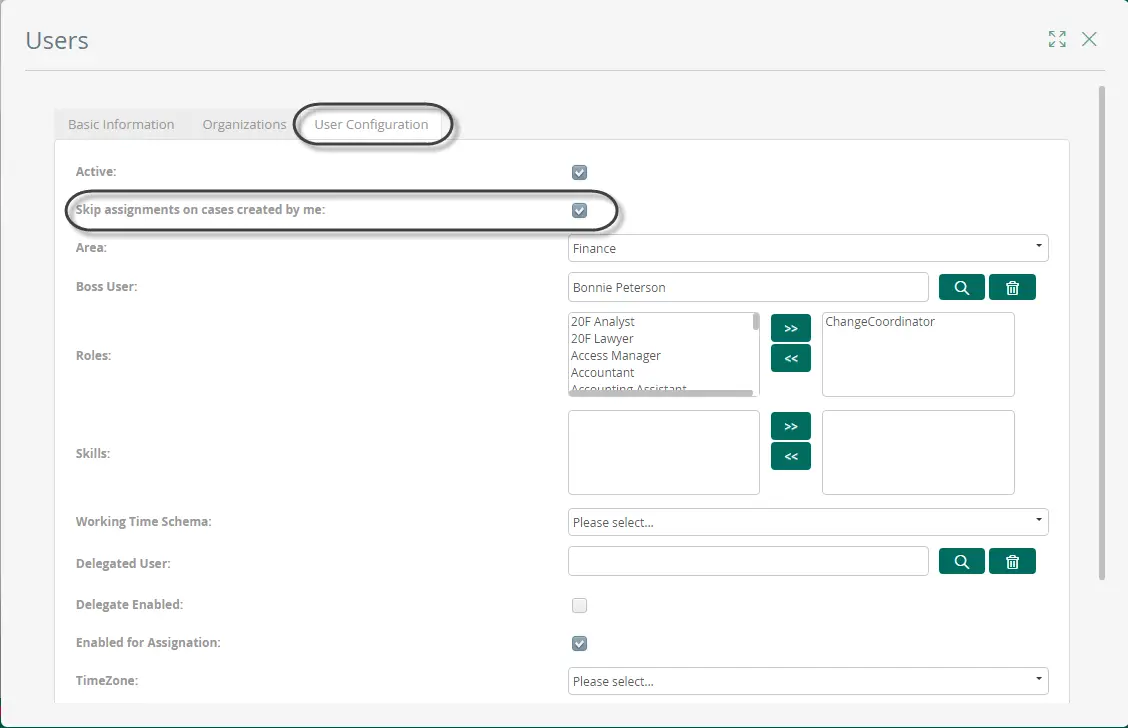Expand the TimeZone dropdown

pos(808,681)
